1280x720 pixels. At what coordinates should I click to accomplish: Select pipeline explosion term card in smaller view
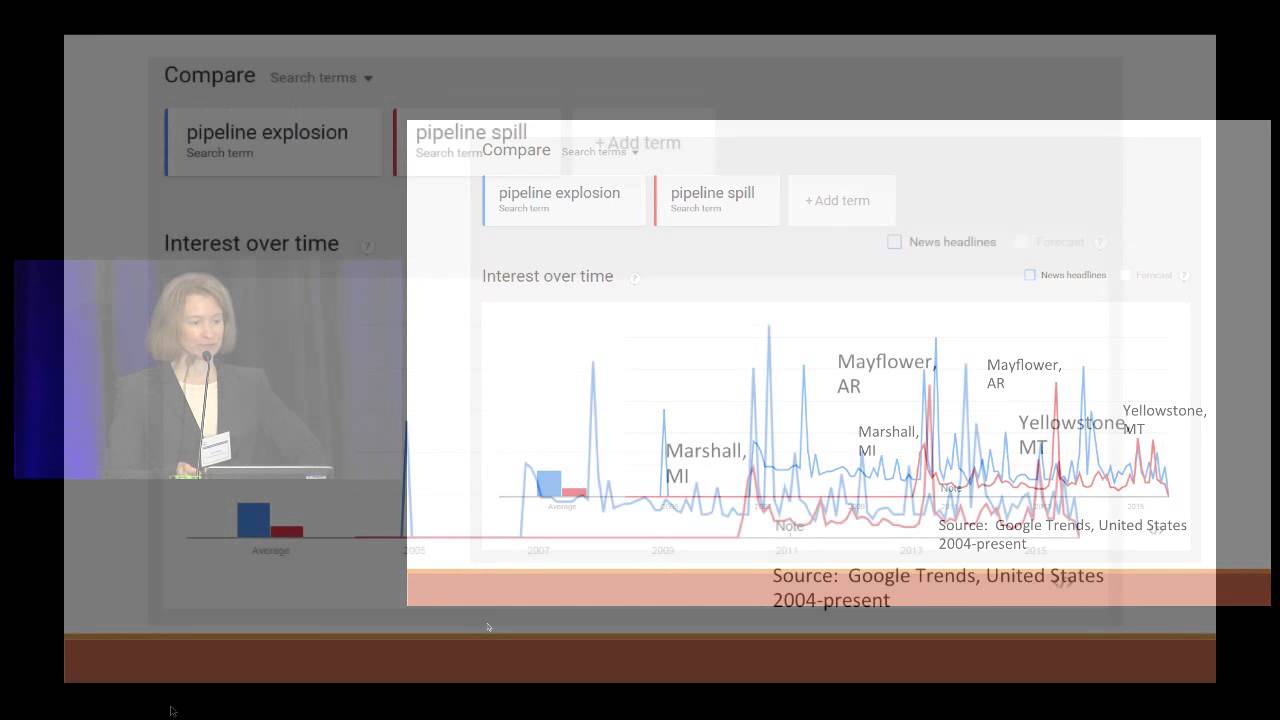565,200
